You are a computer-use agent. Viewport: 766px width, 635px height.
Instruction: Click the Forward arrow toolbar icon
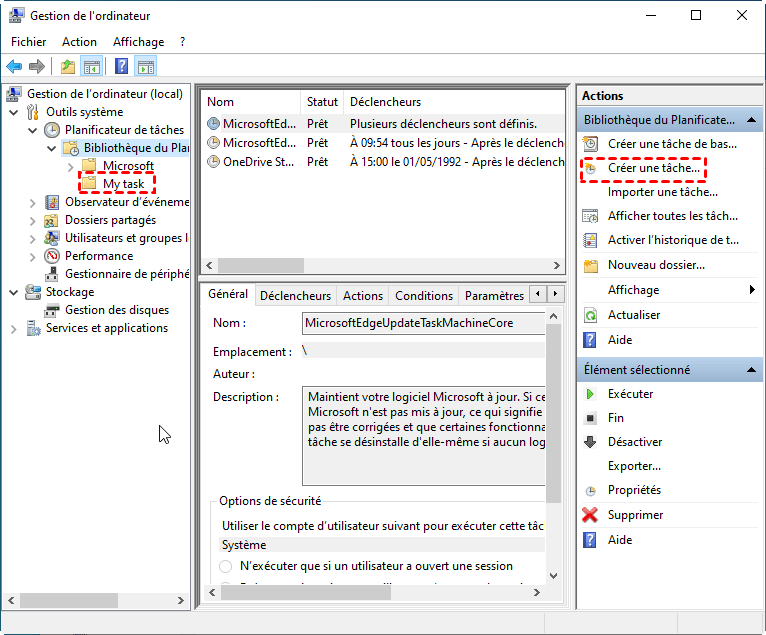pos(37,66)
